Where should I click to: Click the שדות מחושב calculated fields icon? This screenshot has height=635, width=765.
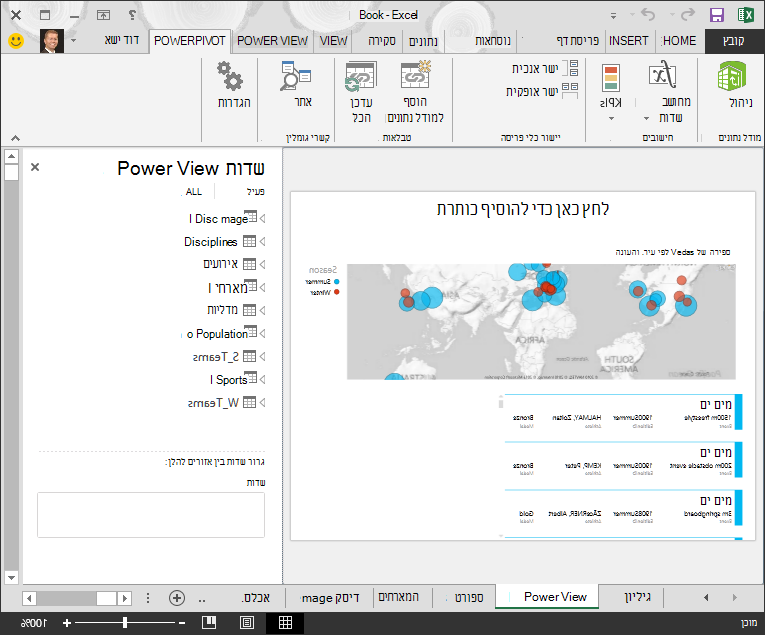click(663, 76)
